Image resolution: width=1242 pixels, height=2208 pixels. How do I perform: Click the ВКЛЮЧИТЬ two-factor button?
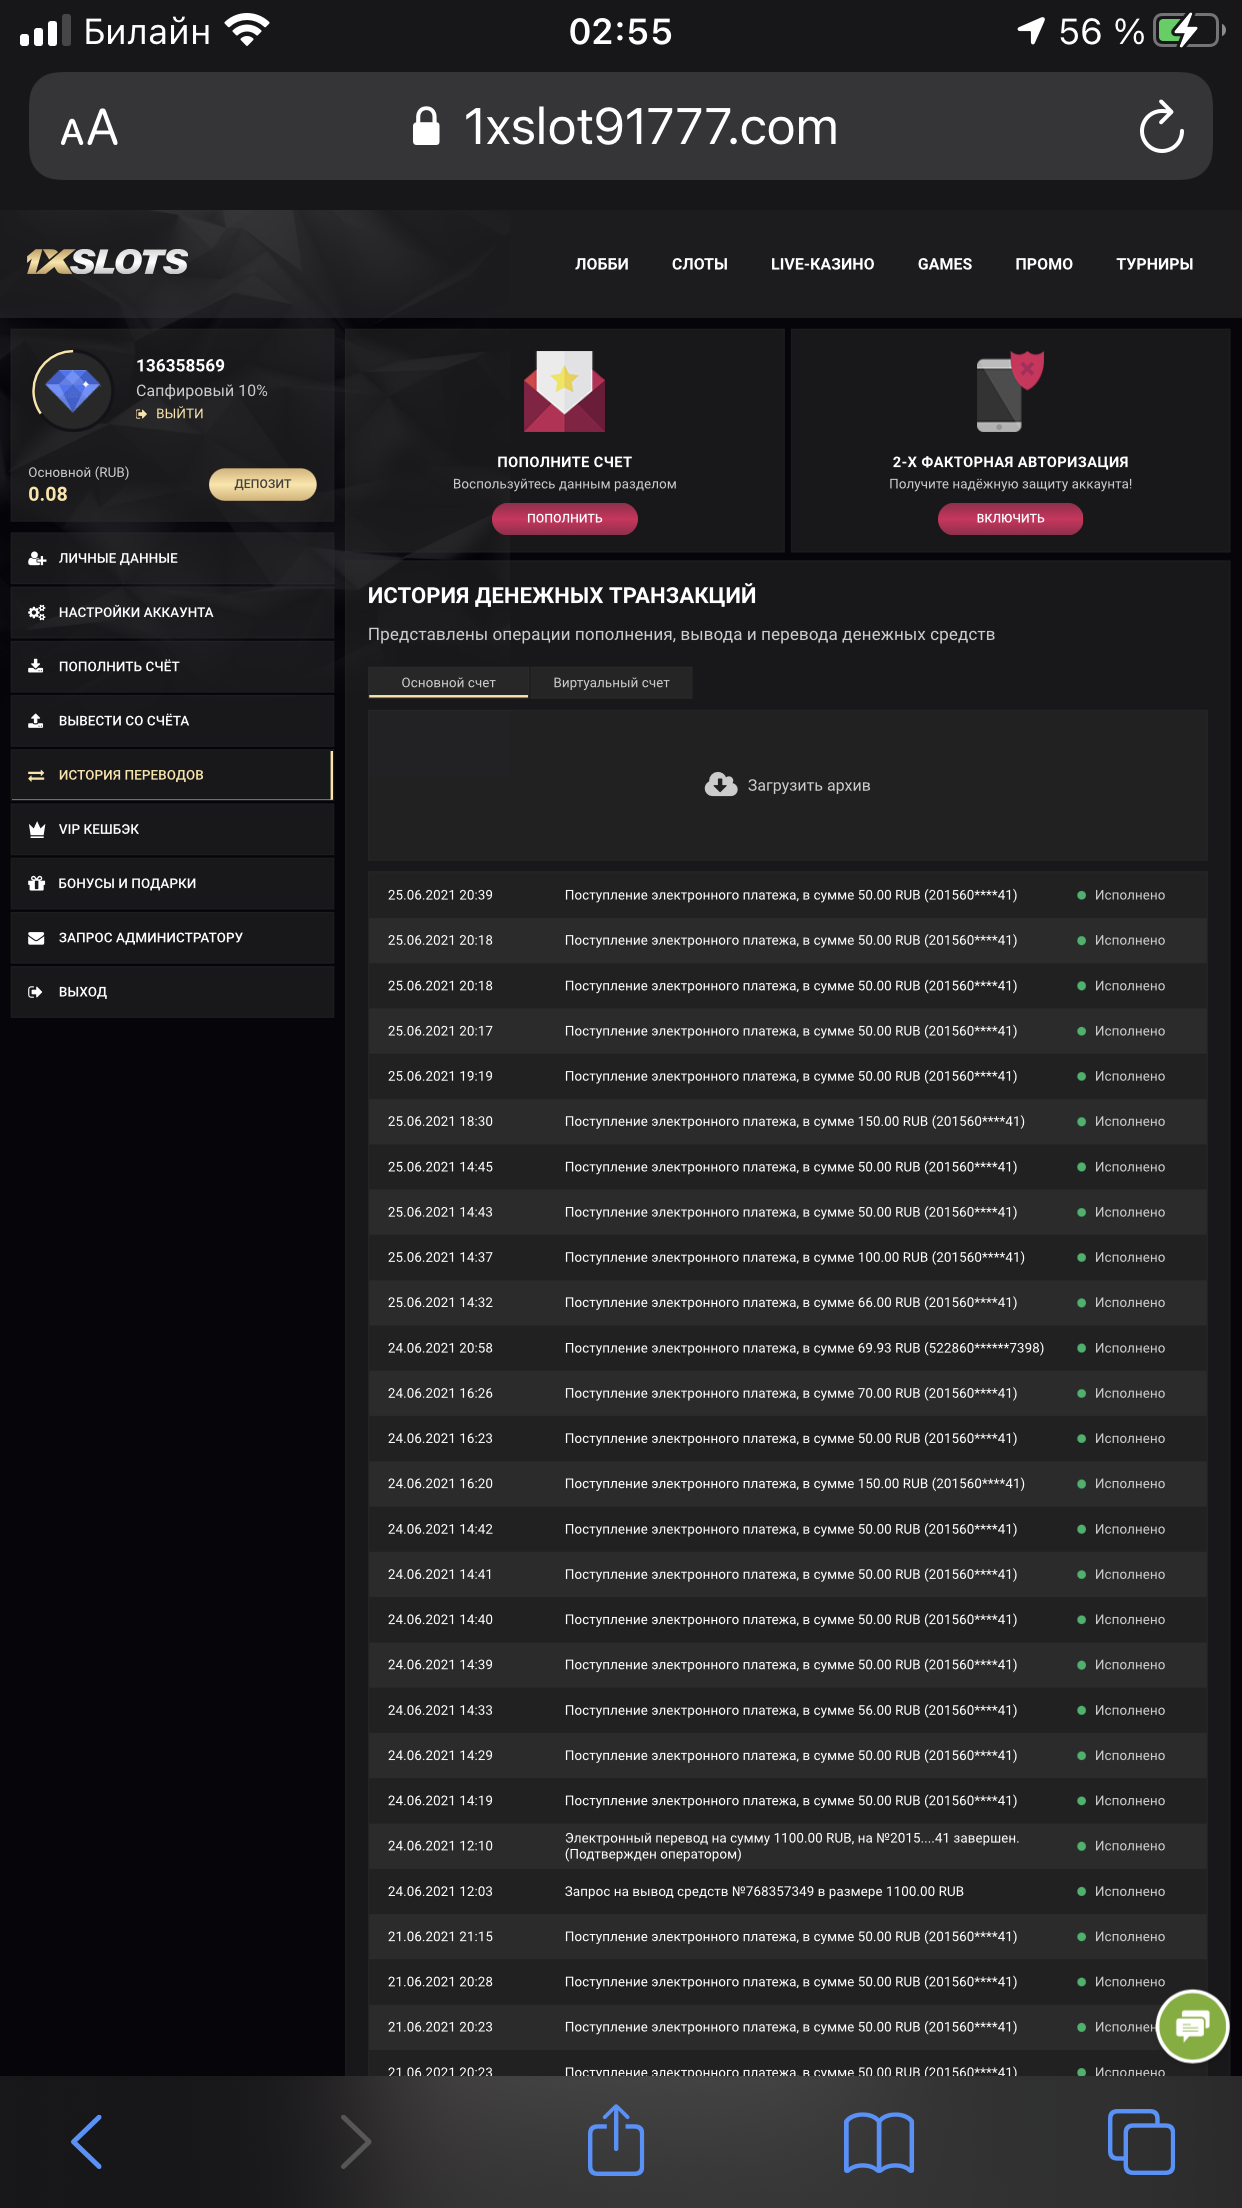(x=1010, y=519)
